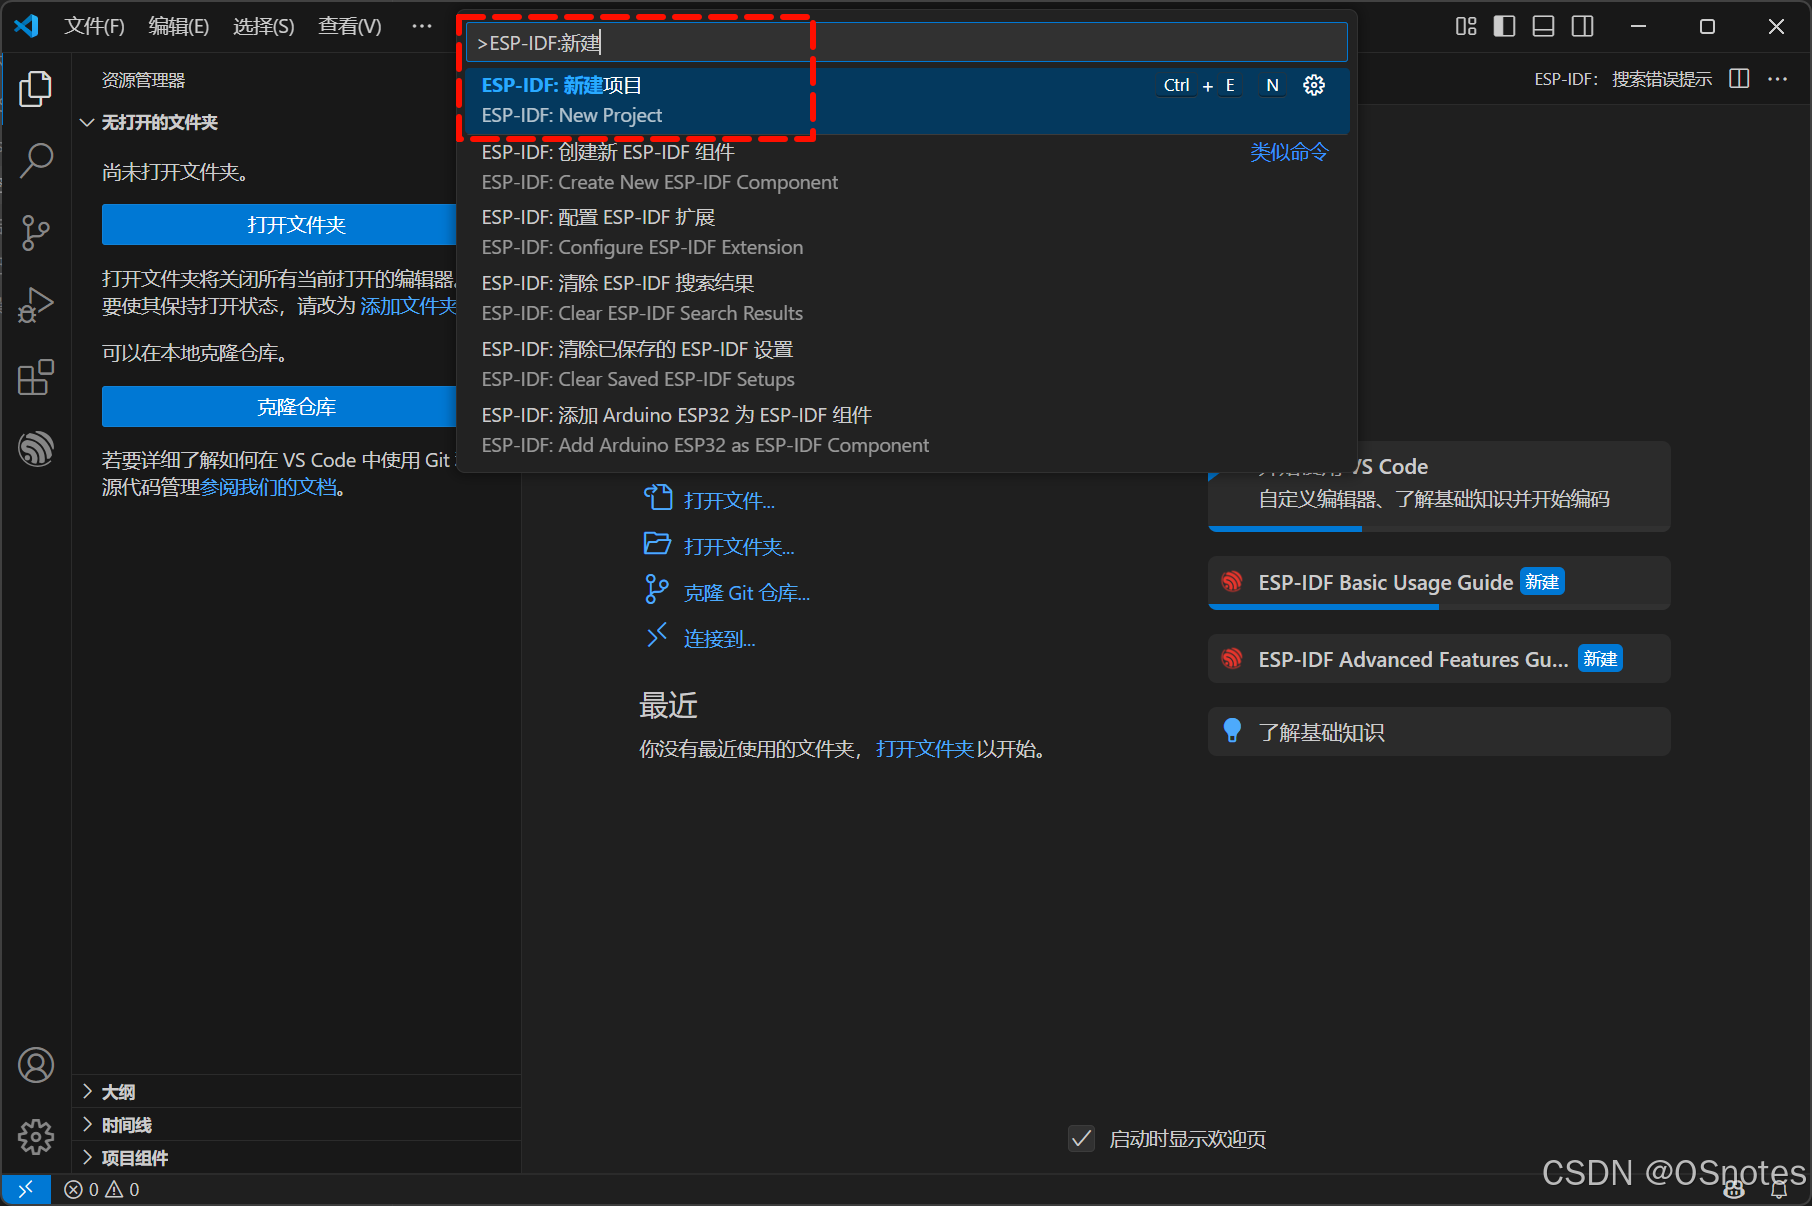Click the command palette input field
The width and height of the screenshot is (1812, 1206).
pyautogui.click(x=906, y=43)
